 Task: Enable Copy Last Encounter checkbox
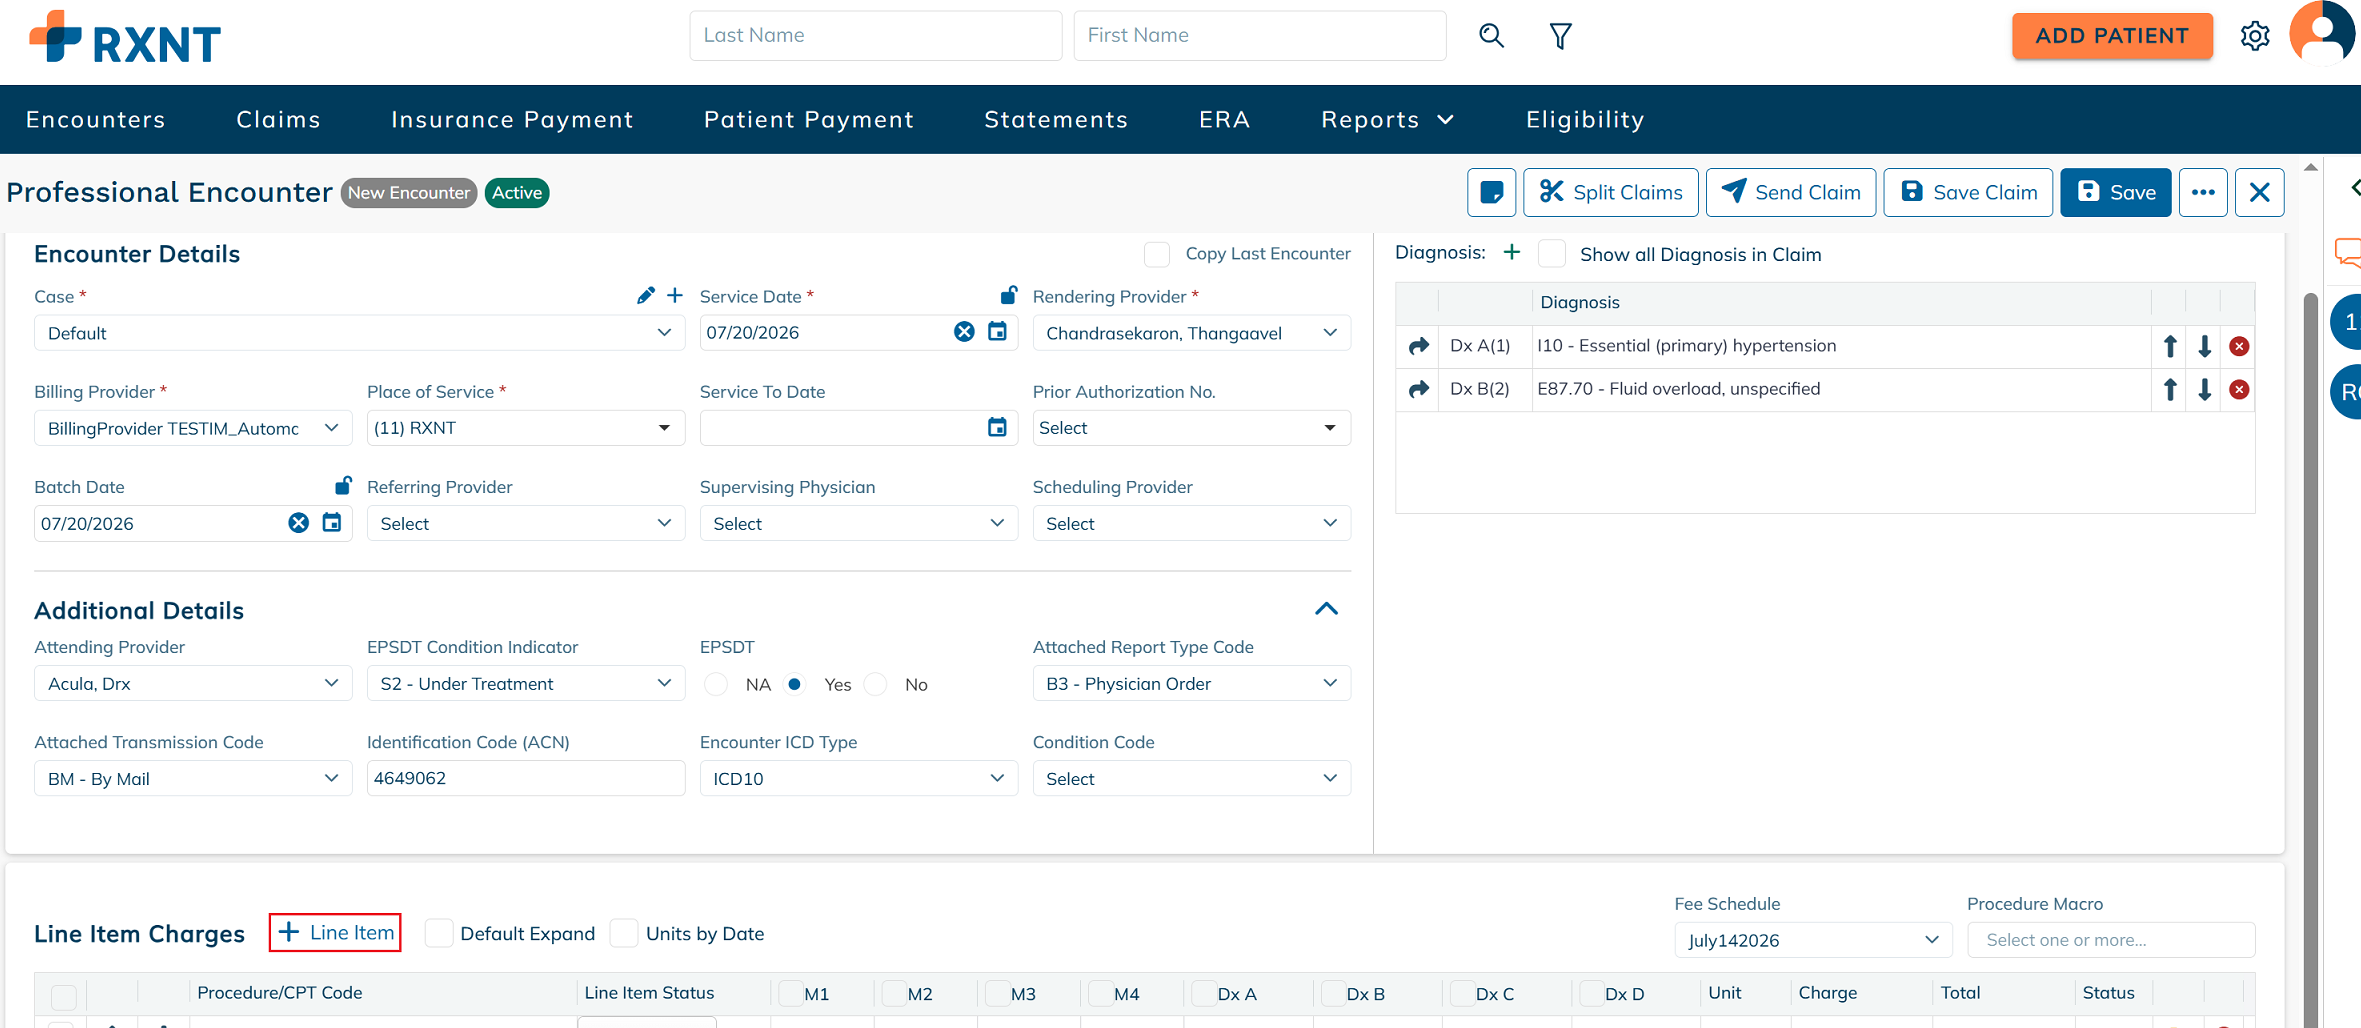[1157, 254]
